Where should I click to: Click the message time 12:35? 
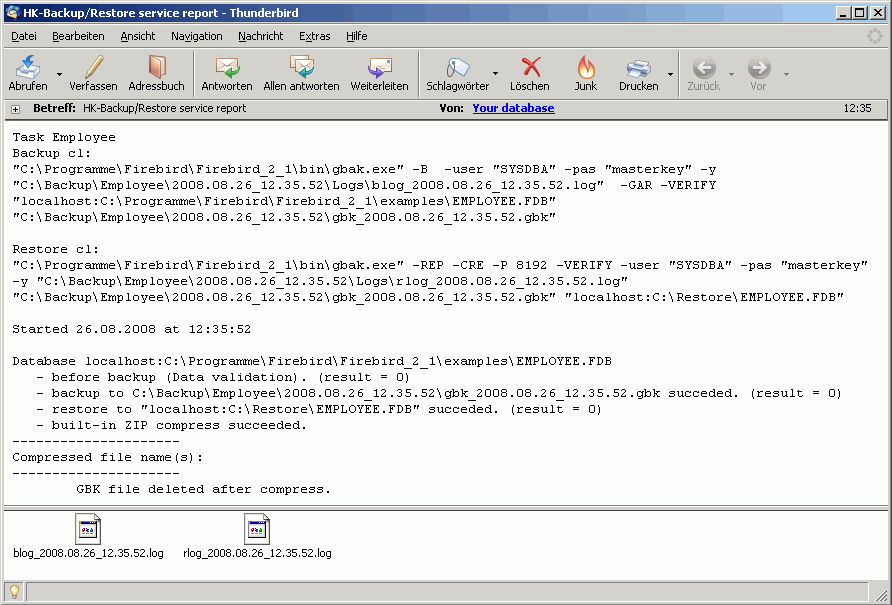tap(857, 108)
